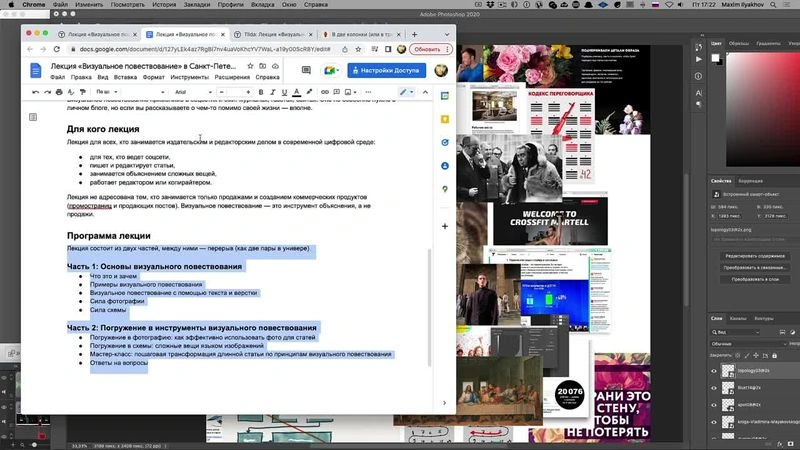Toggle lock image pixels brush icon

click(x=747, y=355)
